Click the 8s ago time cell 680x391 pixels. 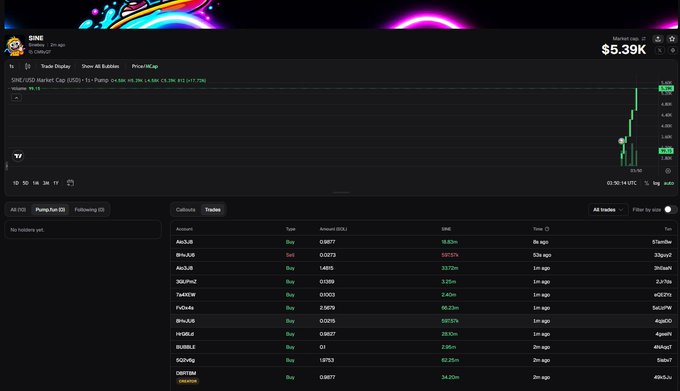tap(540, 242)
